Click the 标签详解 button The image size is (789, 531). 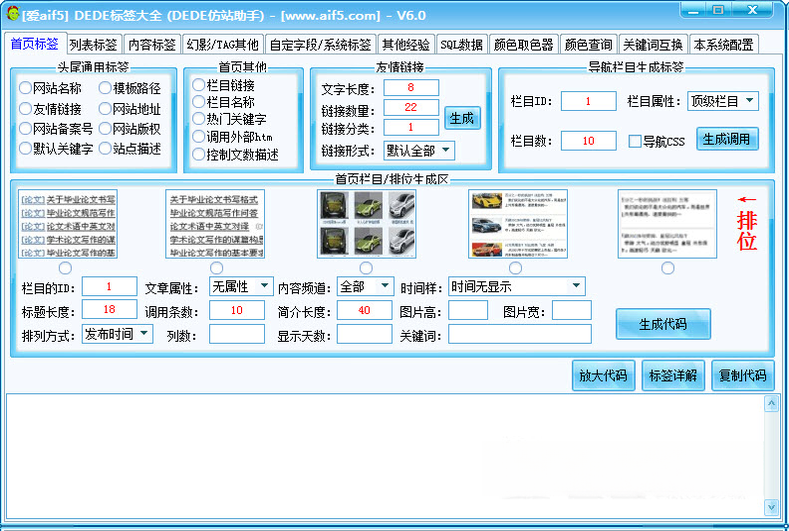pyautogui.click(x=673, y=375)
